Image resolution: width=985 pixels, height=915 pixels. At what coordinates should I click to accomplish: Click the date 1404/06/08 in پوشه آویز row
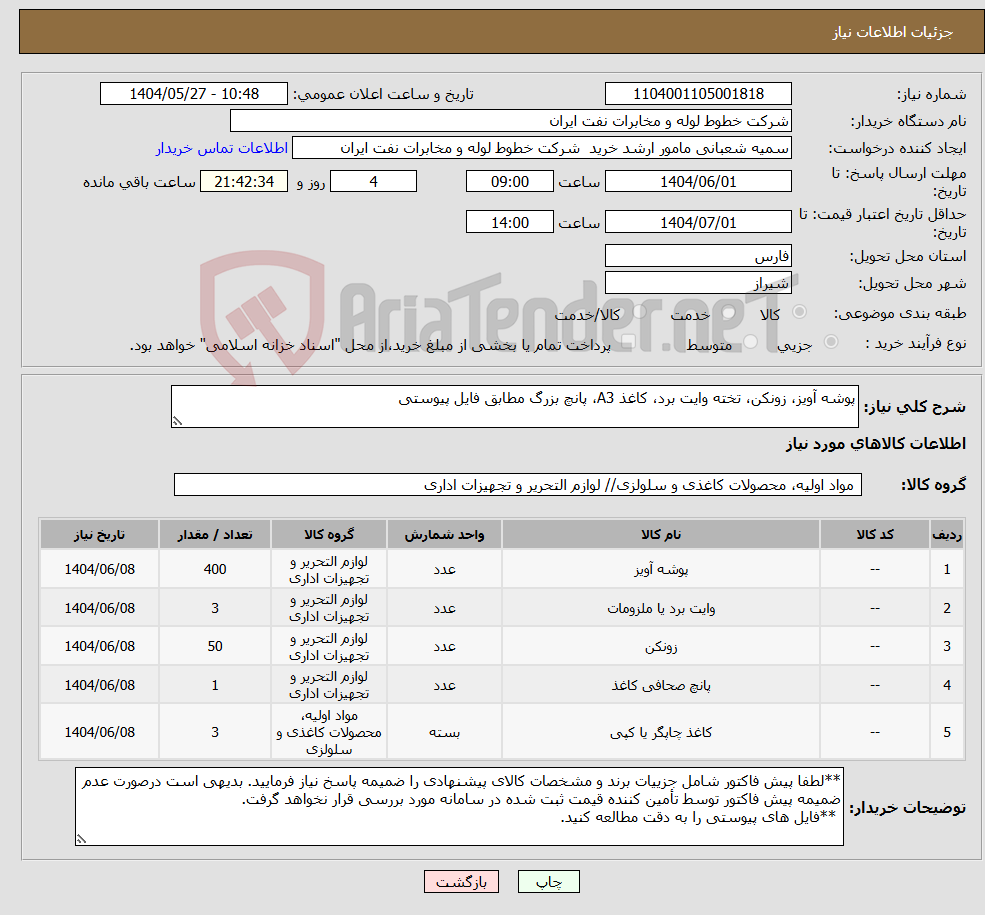(x=99, y=569)
